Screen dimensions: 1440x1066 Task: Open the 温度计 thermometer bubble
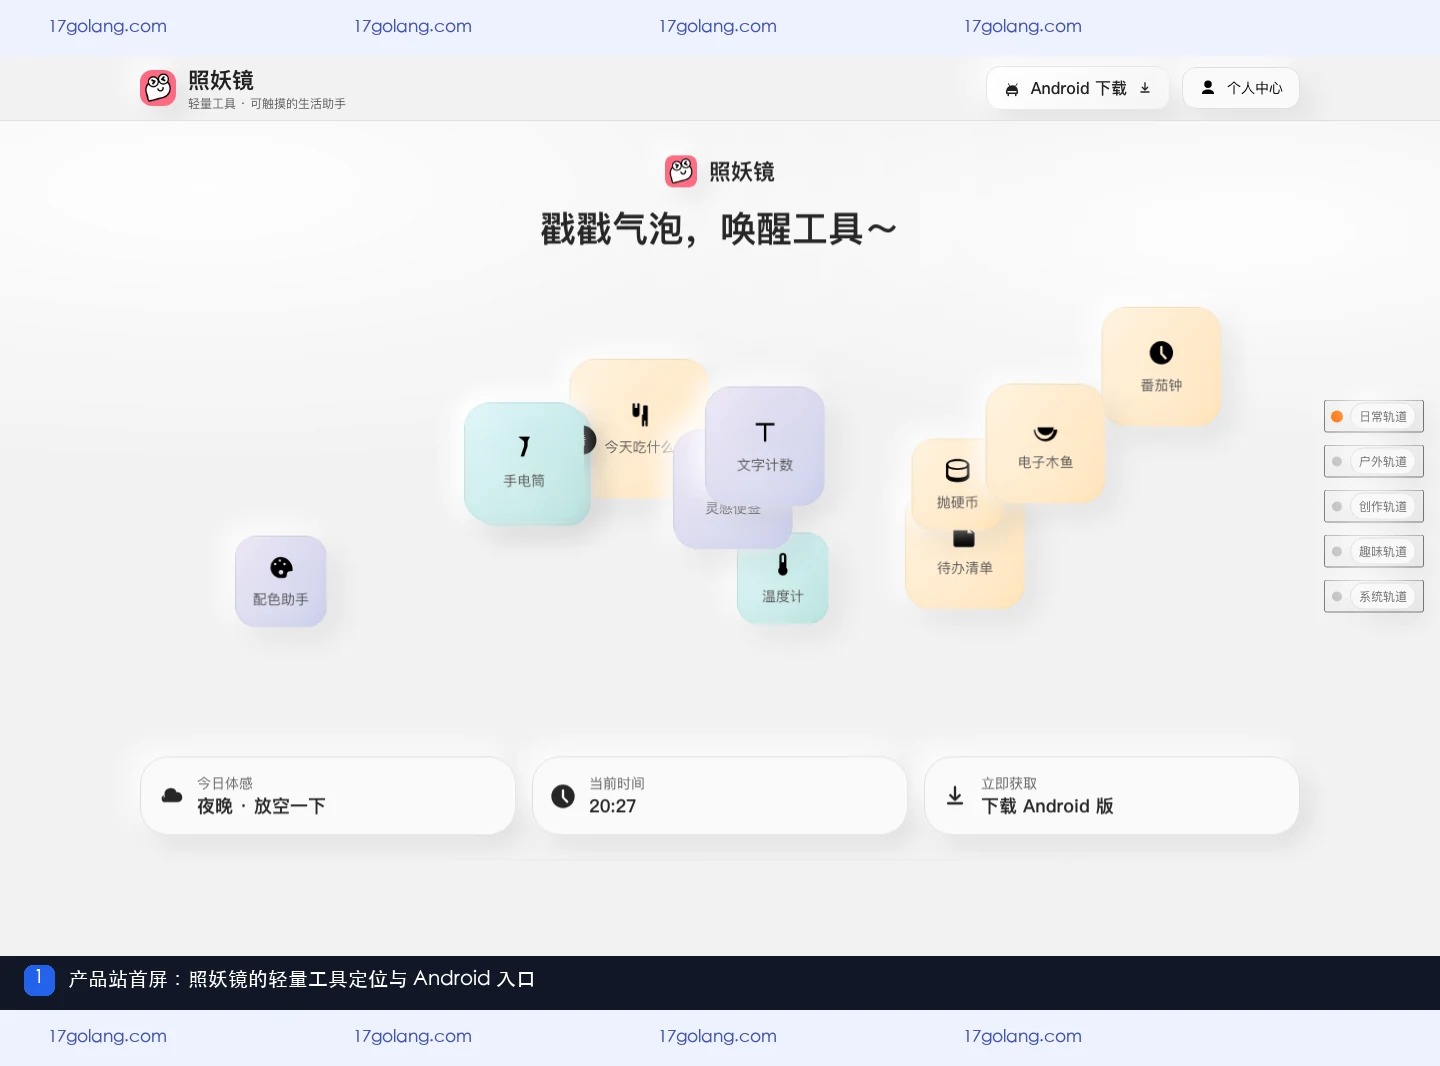783,578
